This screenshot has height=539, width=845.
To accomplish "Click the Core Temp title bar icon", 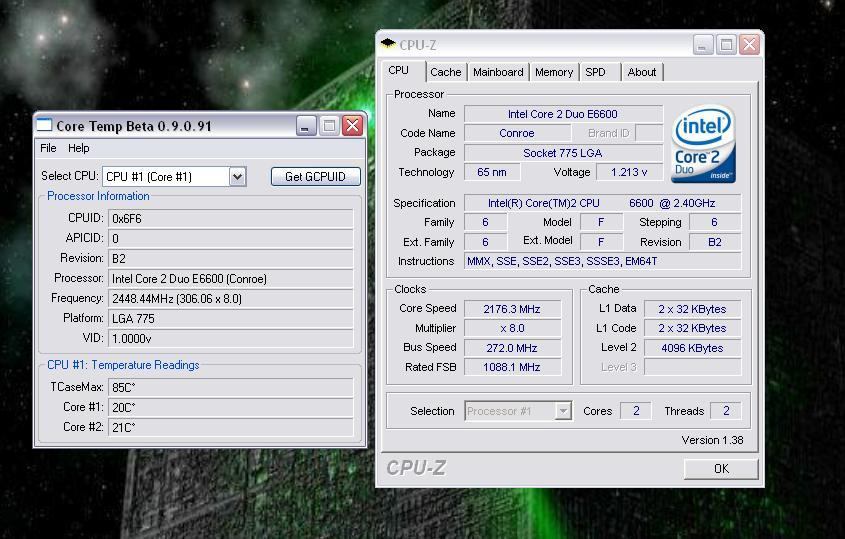I will [44, 126].
